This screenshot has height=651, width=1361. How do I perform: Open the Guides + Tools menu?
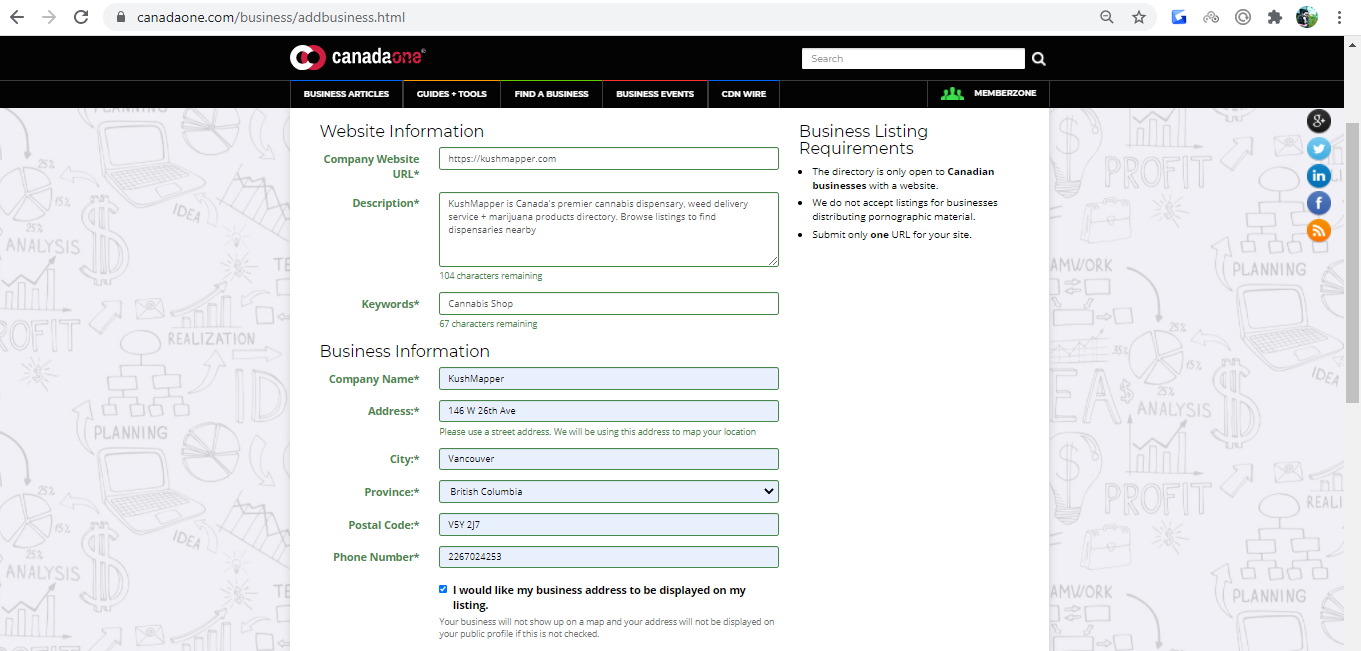(452, 94)
